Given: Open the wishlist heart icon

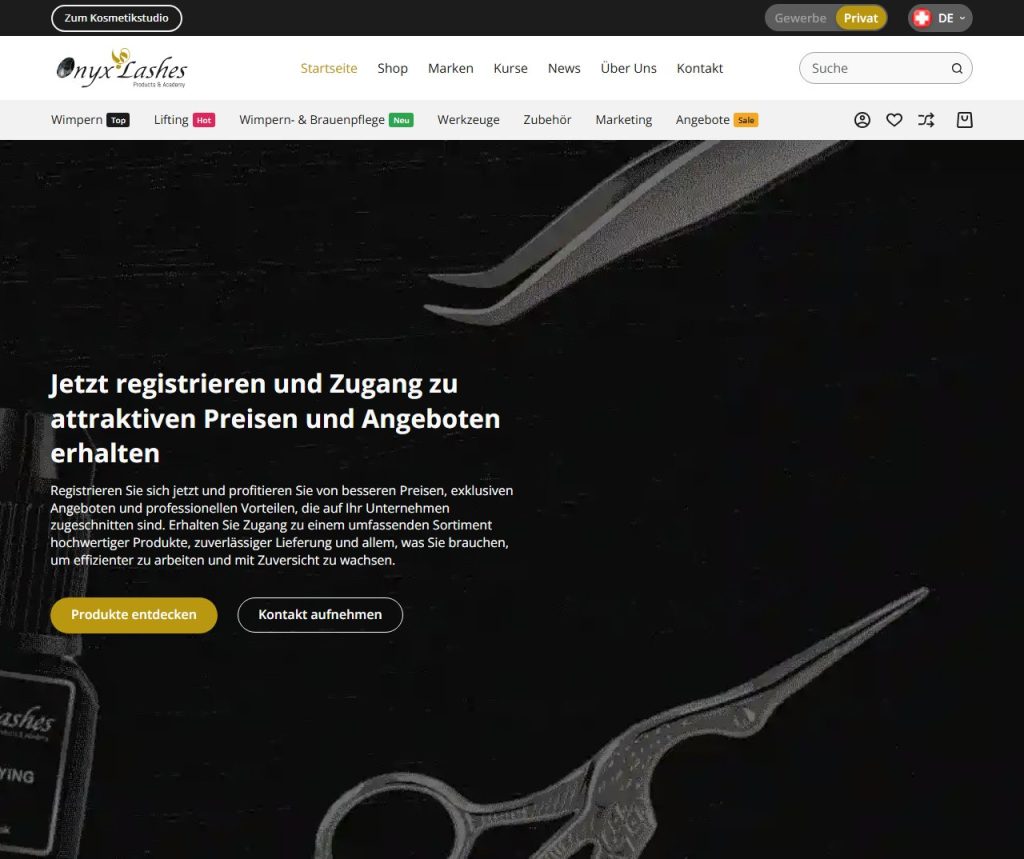Looking at the screenshot, I should click(894, 120).
